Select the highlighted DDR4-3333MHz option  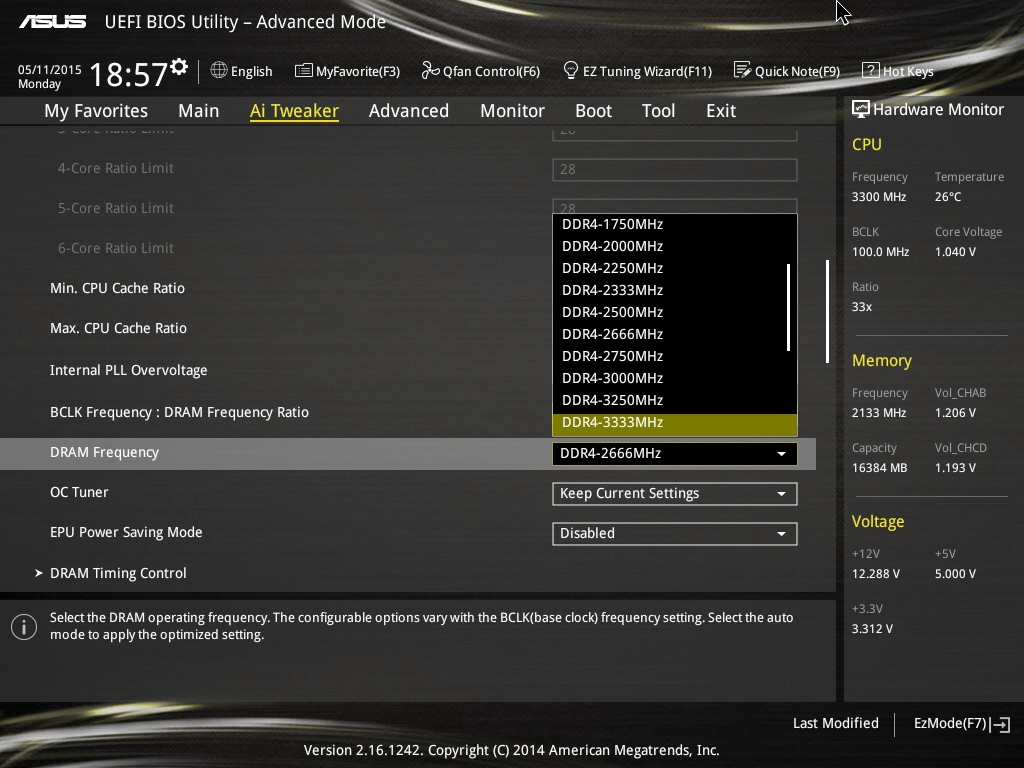[x=675, y=424]
